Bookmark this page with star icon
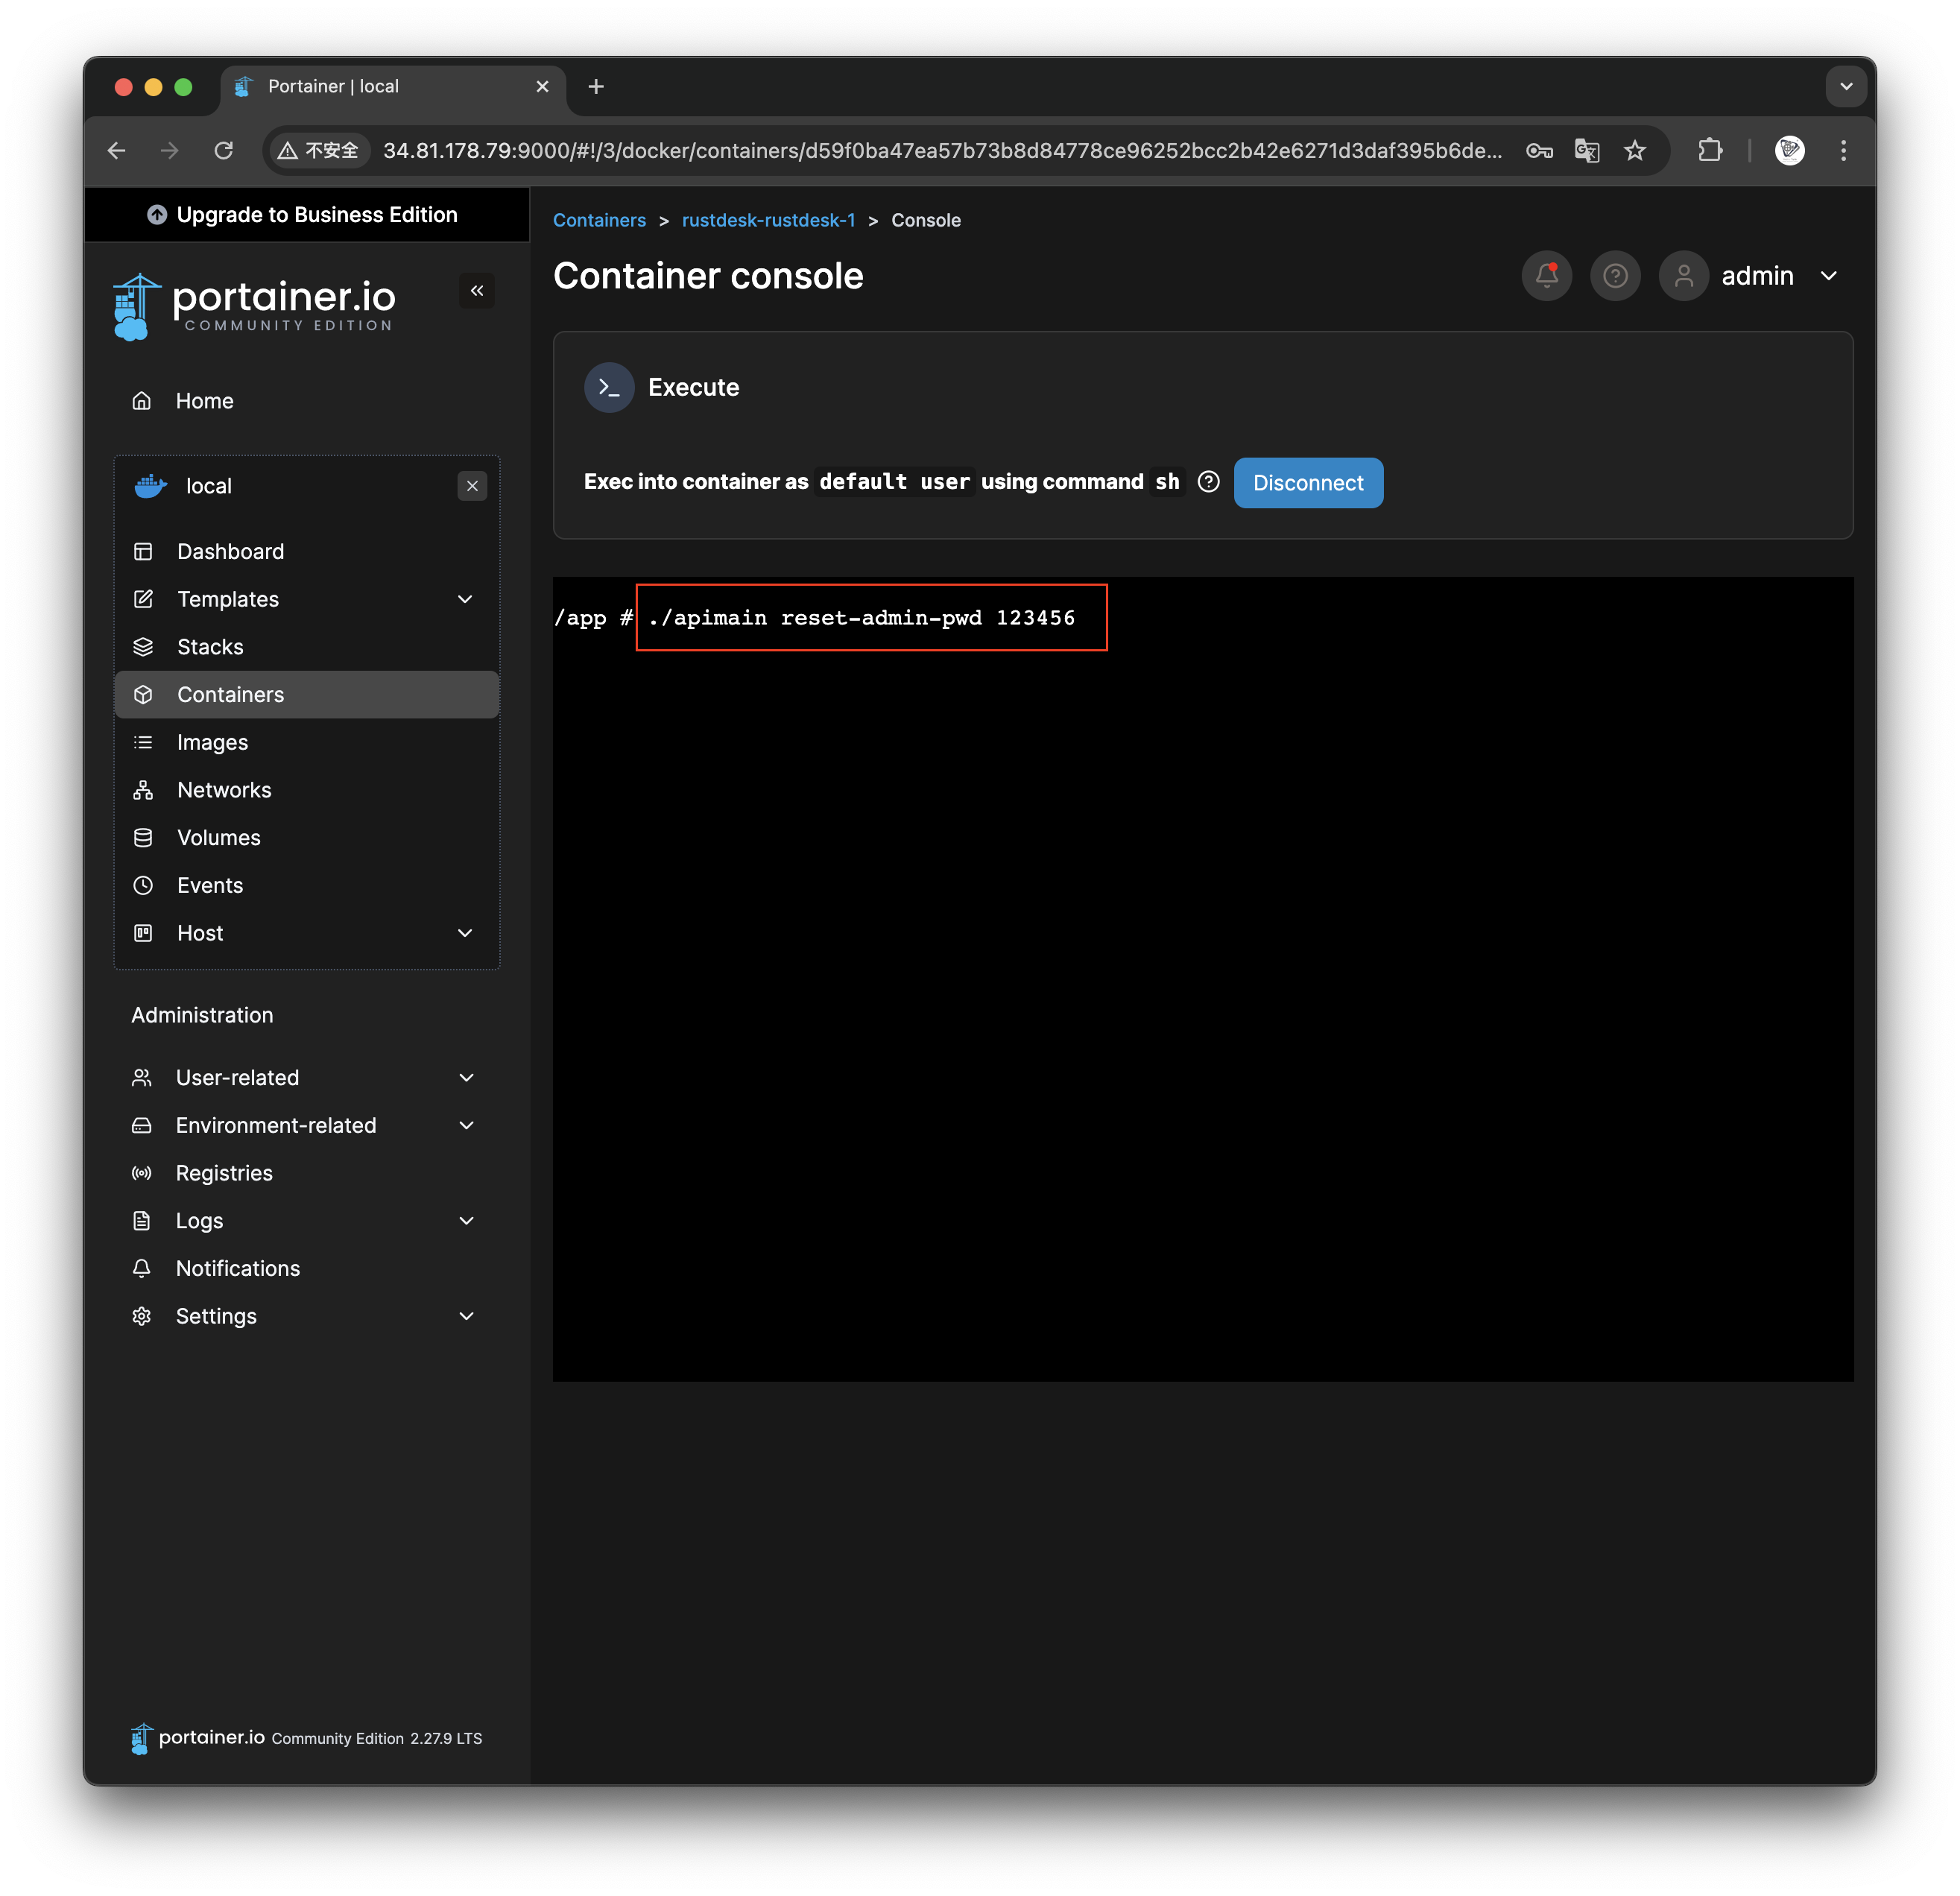The height and width of the screenshot is (1896, 1960). (1635, 150)
